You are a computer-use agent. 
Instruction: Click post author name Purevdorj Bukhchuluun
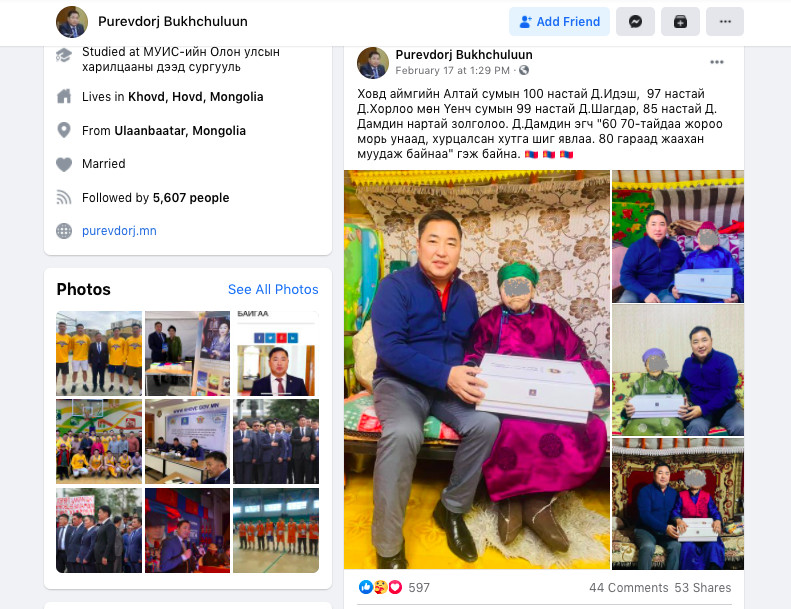(x=464, y=54)
